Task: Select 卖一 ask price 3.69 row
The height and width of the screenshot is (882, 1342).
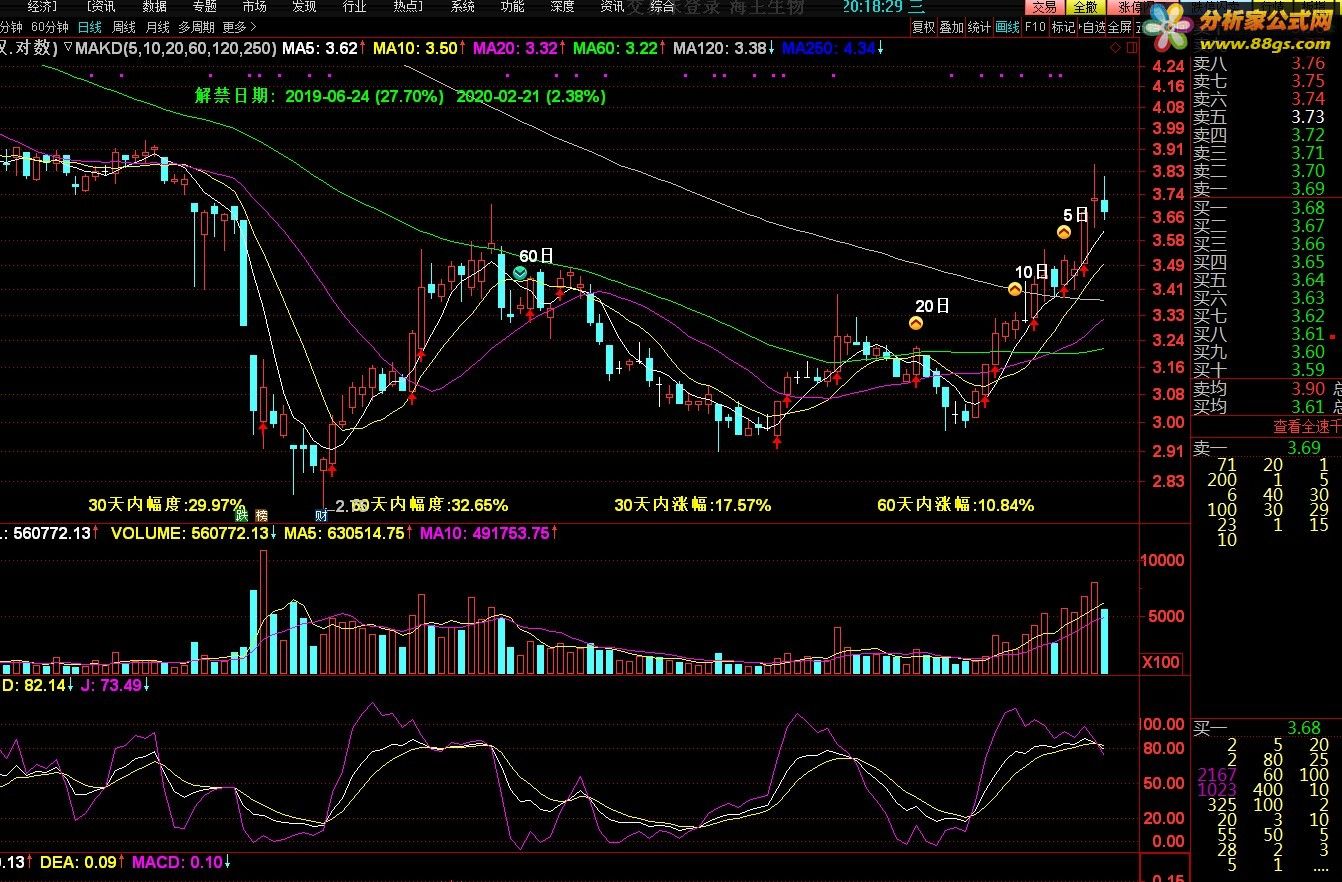Action: (x=1260, y=189)
